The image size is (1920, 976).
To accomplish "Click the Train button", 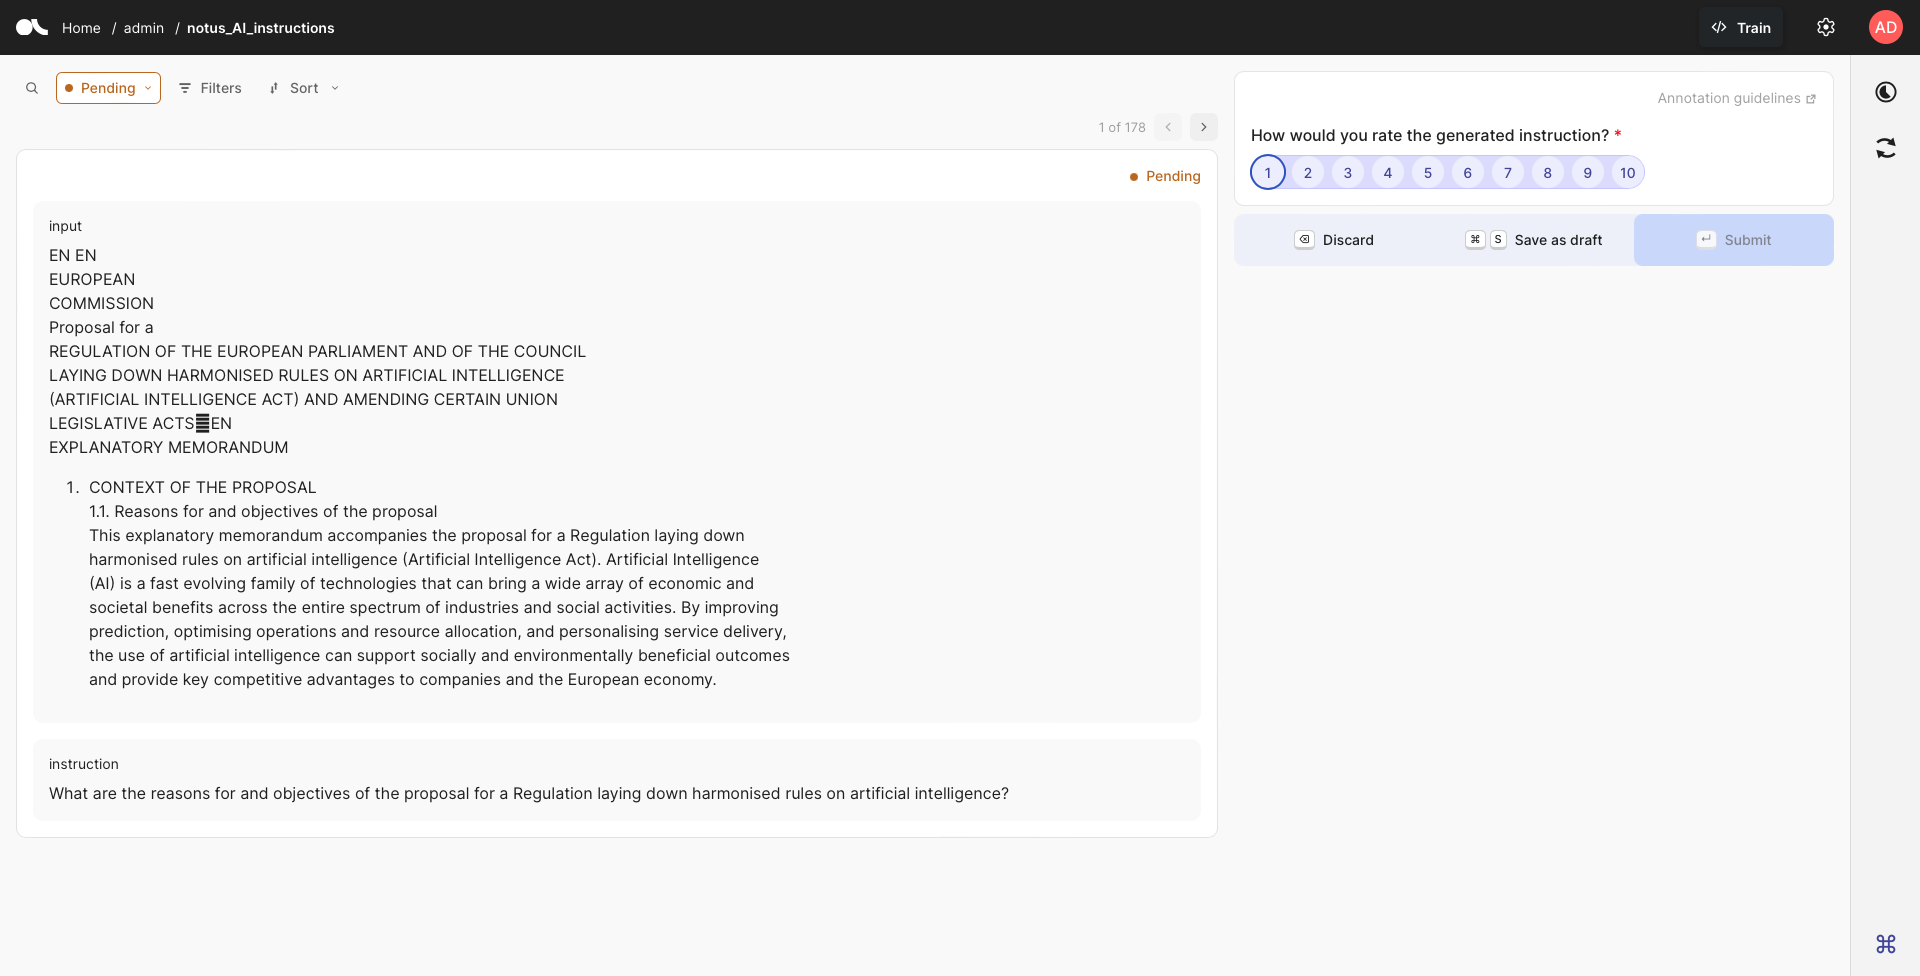I will tap(1740, 28).
